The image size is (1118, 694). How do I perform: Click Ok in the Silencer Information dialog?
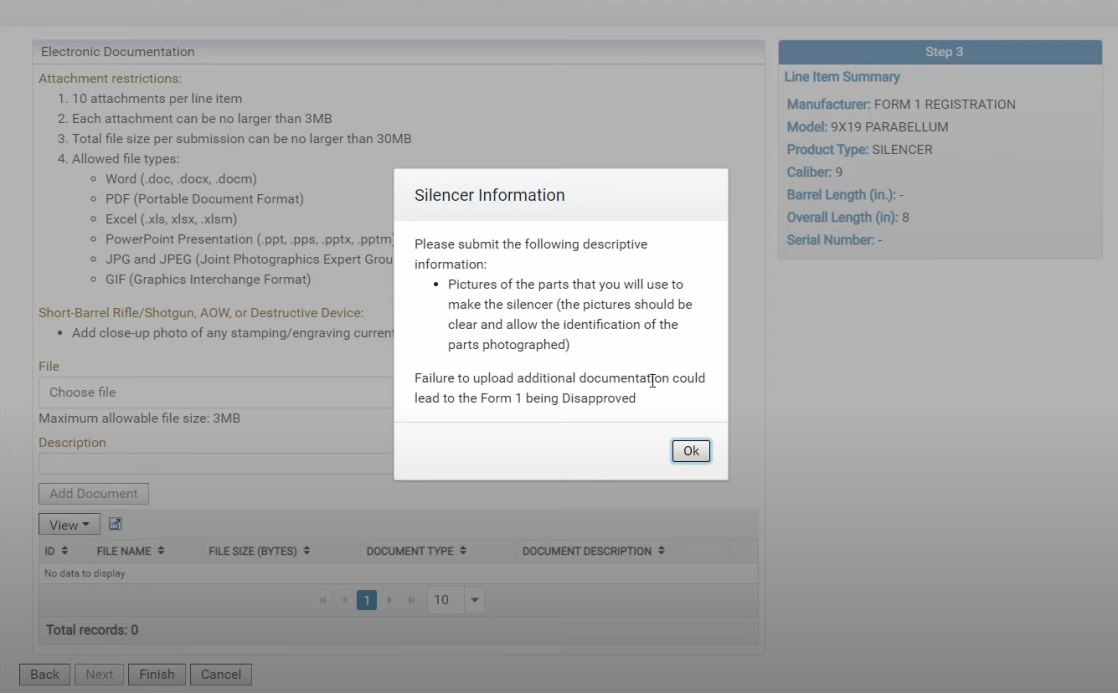690,451
